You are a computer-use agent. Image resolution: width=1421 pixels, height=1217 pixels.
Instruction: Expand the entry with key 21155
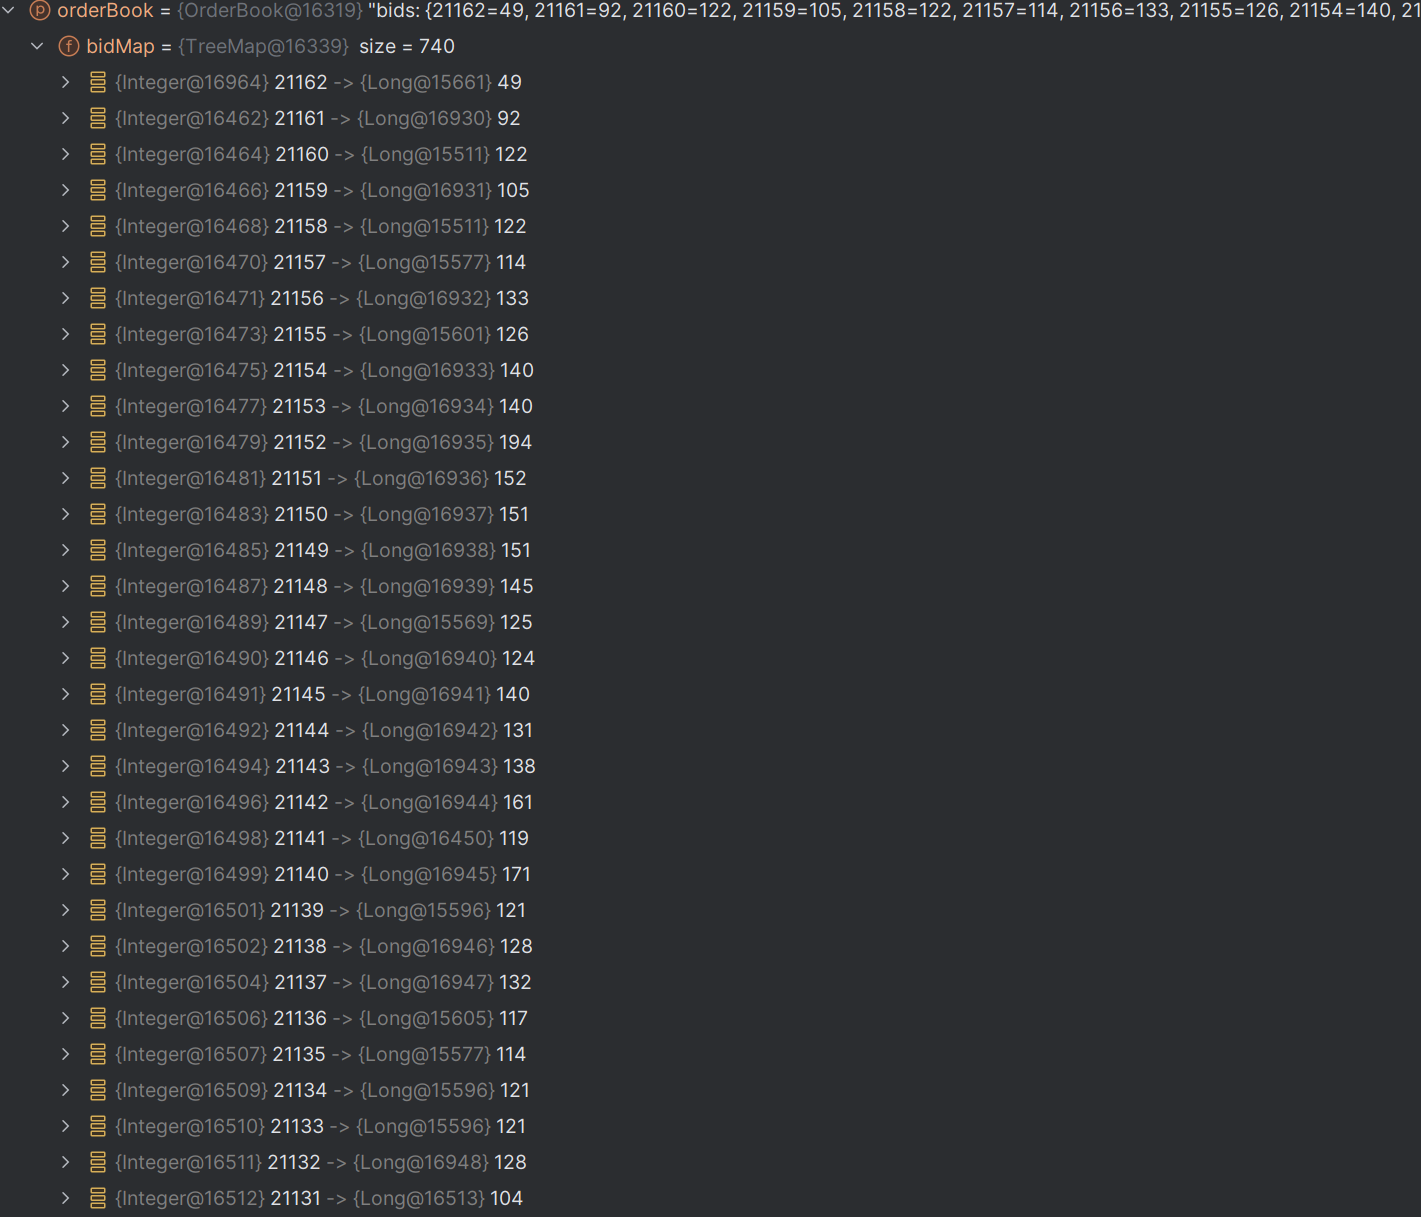click(66, 334)
